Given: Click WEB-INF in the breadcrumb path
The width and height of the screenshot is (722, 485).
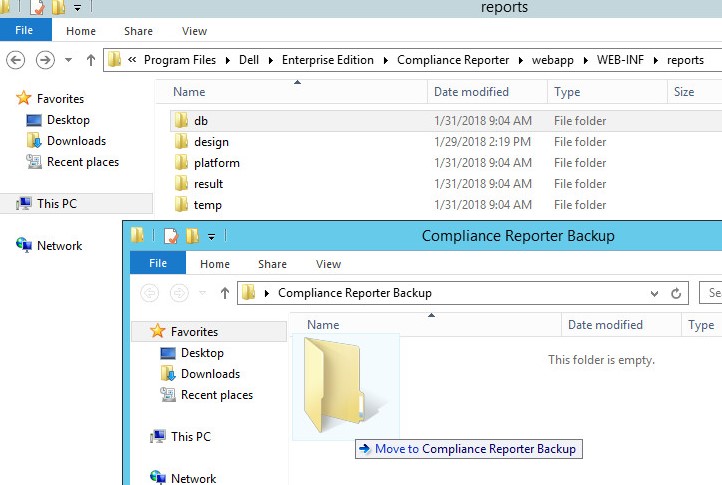Looking at the screenshot, I should point(620,60).
